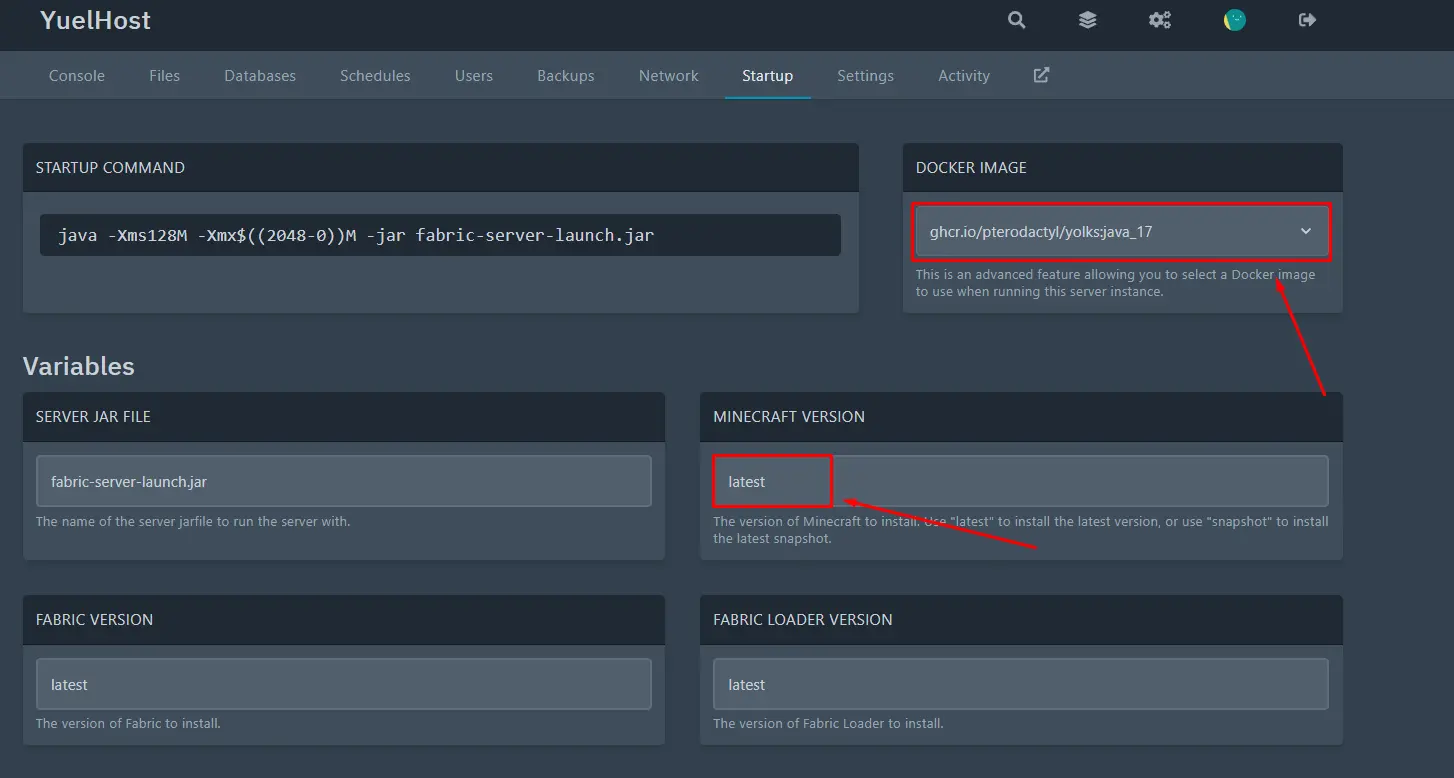Focus the Minecraft Version input field
Image resolution: width=1454 pixels, height=778 pixels.
pyautogui.click(x=1020, y=481)
